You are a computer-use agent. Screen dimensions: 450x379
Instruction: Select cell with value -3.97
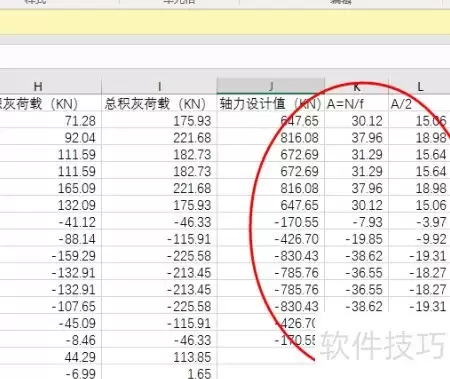pos(419,222)
